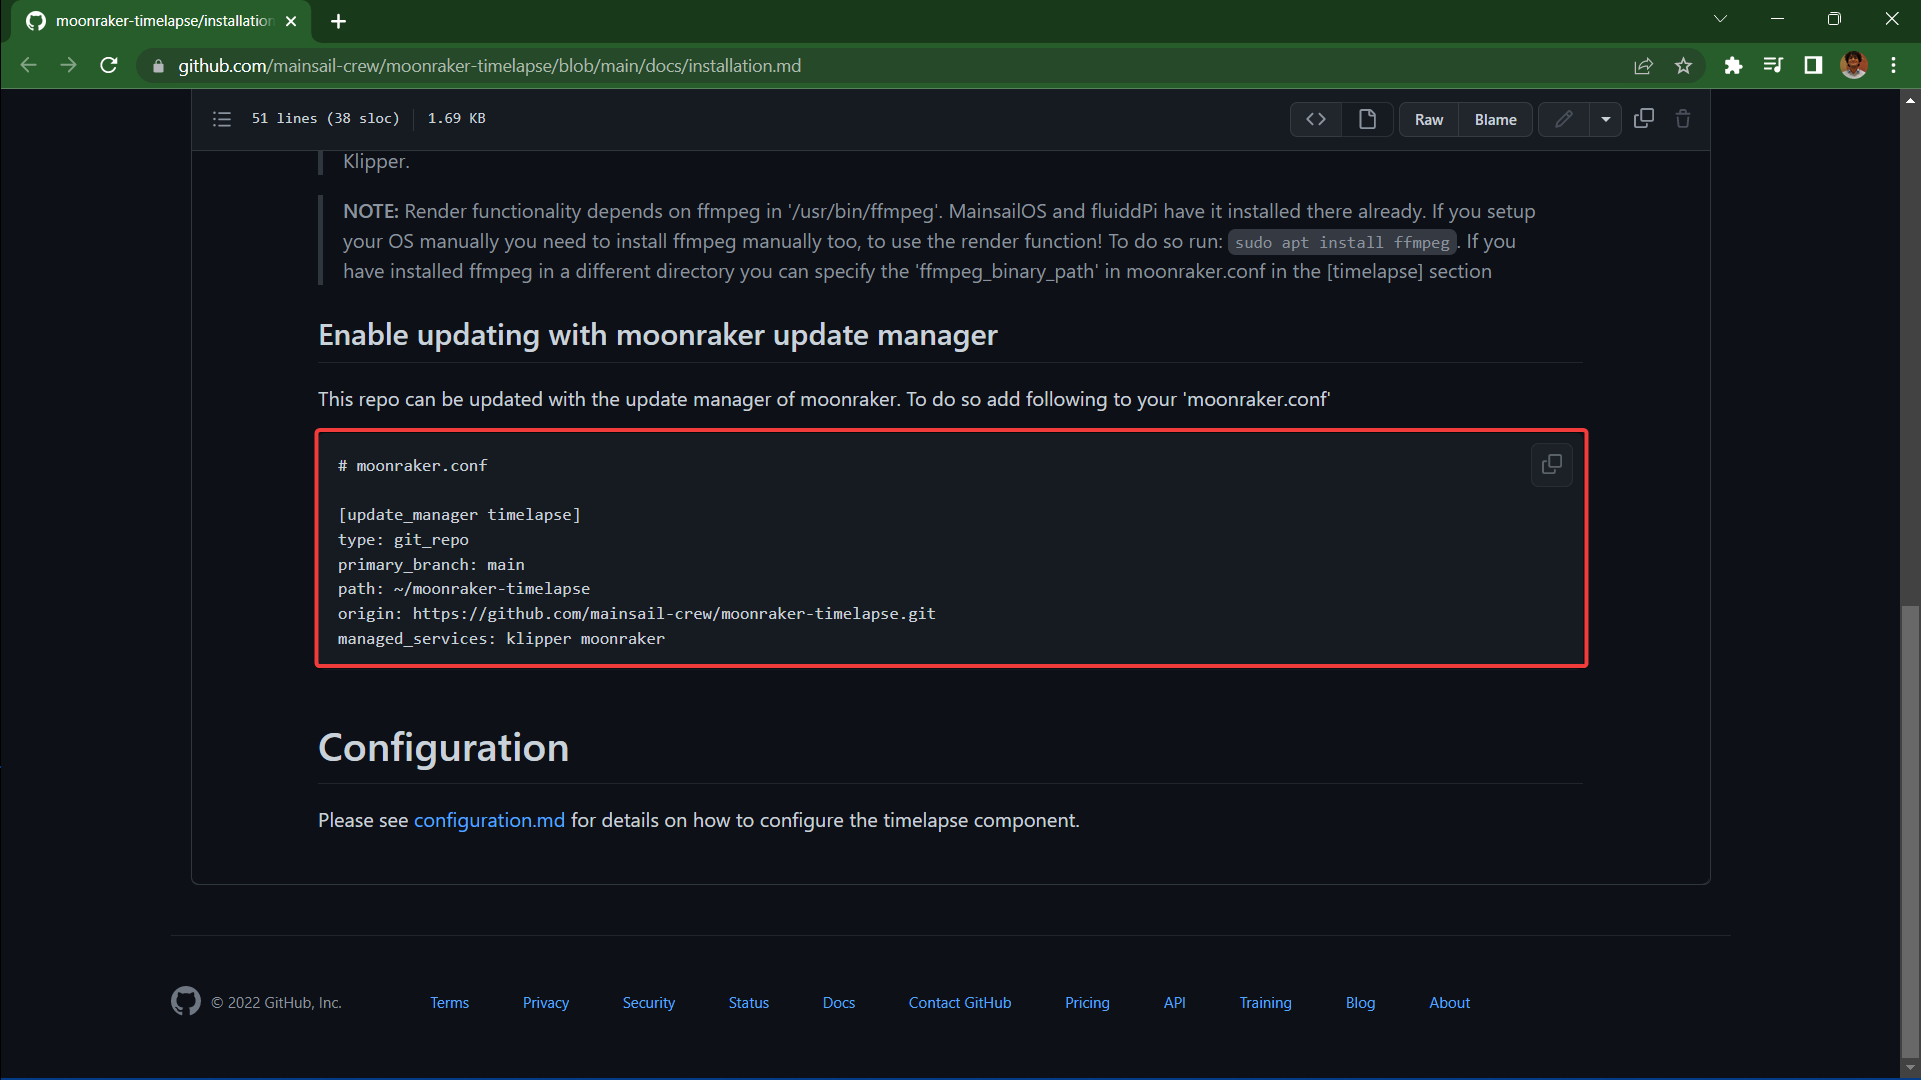The image size is (1921, 1080).
Task: Open browser extensions puzzle icon
Action: point(1733,66)
